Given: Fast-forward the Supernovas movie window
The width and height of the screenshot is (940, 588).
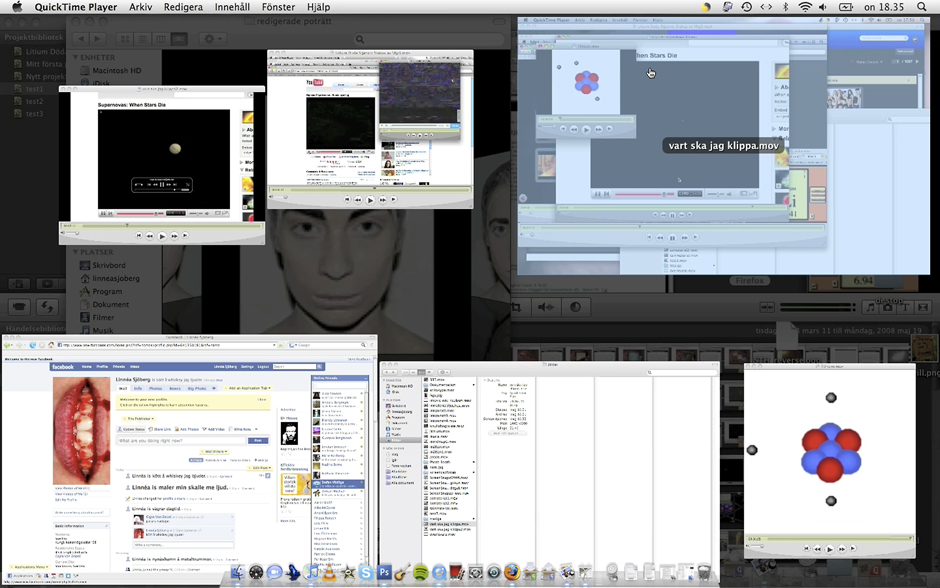Looking at the screenshot, I should click(174, 236).
